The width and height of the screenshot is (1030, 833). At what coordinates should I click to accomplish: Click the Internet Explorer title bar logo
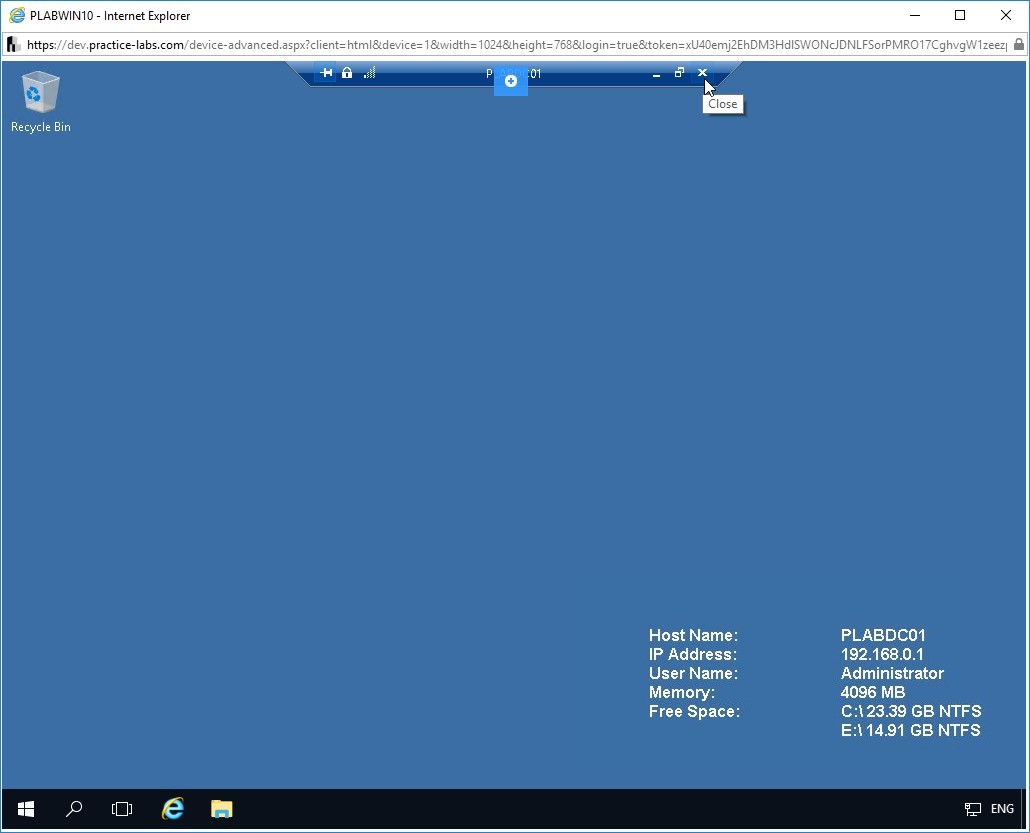(16, 15)
